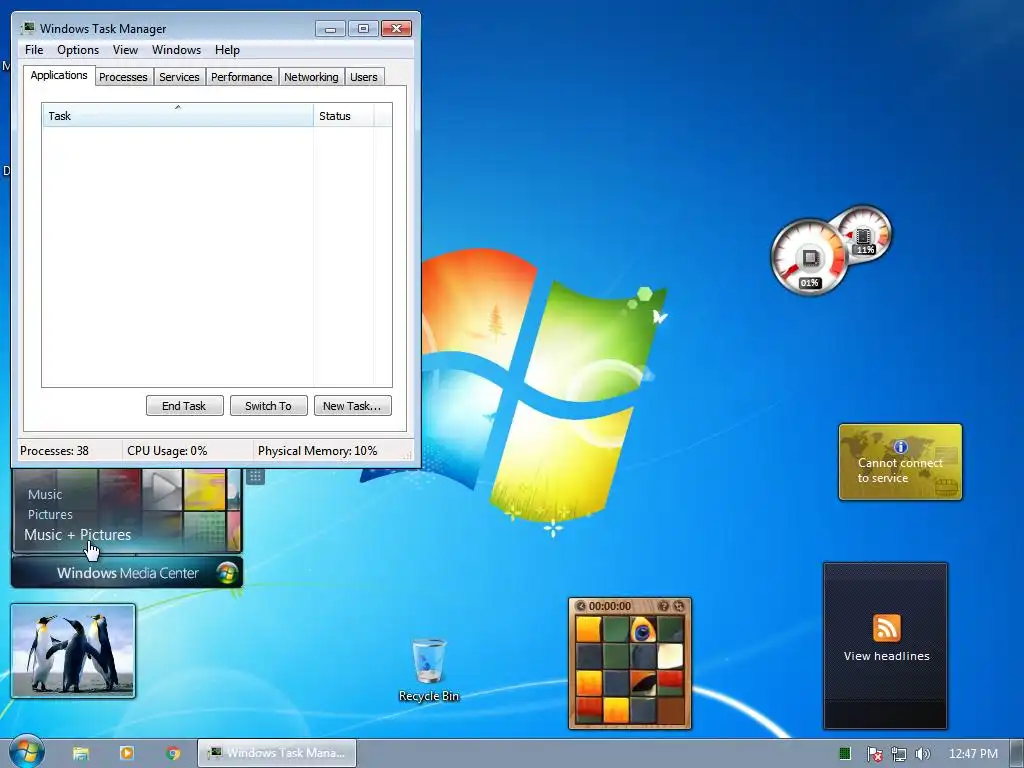Launch Google Chrome from taskbar
This screenshot has width=1024, height=768.
[x=173, y=753]
